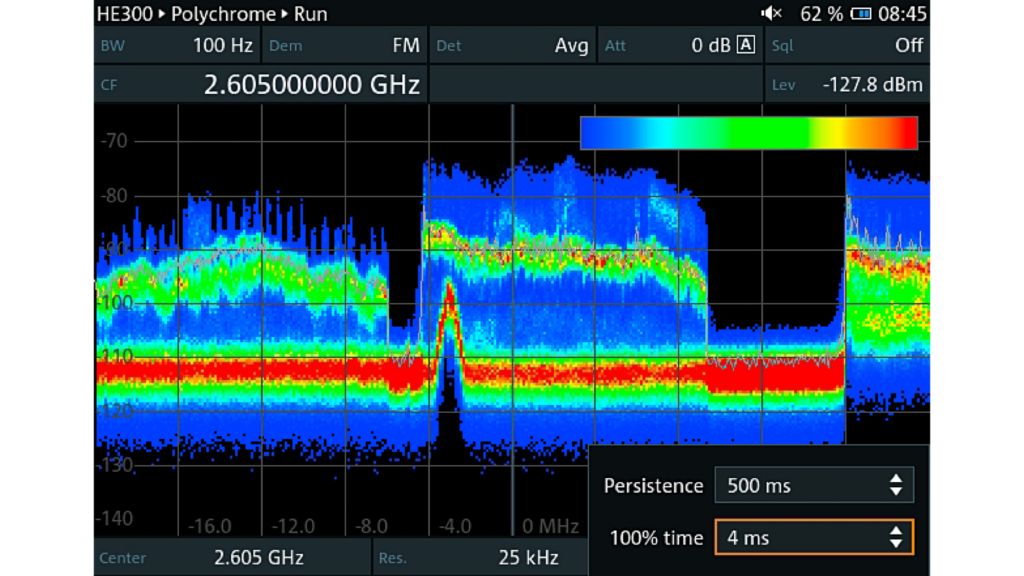
Task: Click the muted speaker icon
Action: tap(771, 14)
